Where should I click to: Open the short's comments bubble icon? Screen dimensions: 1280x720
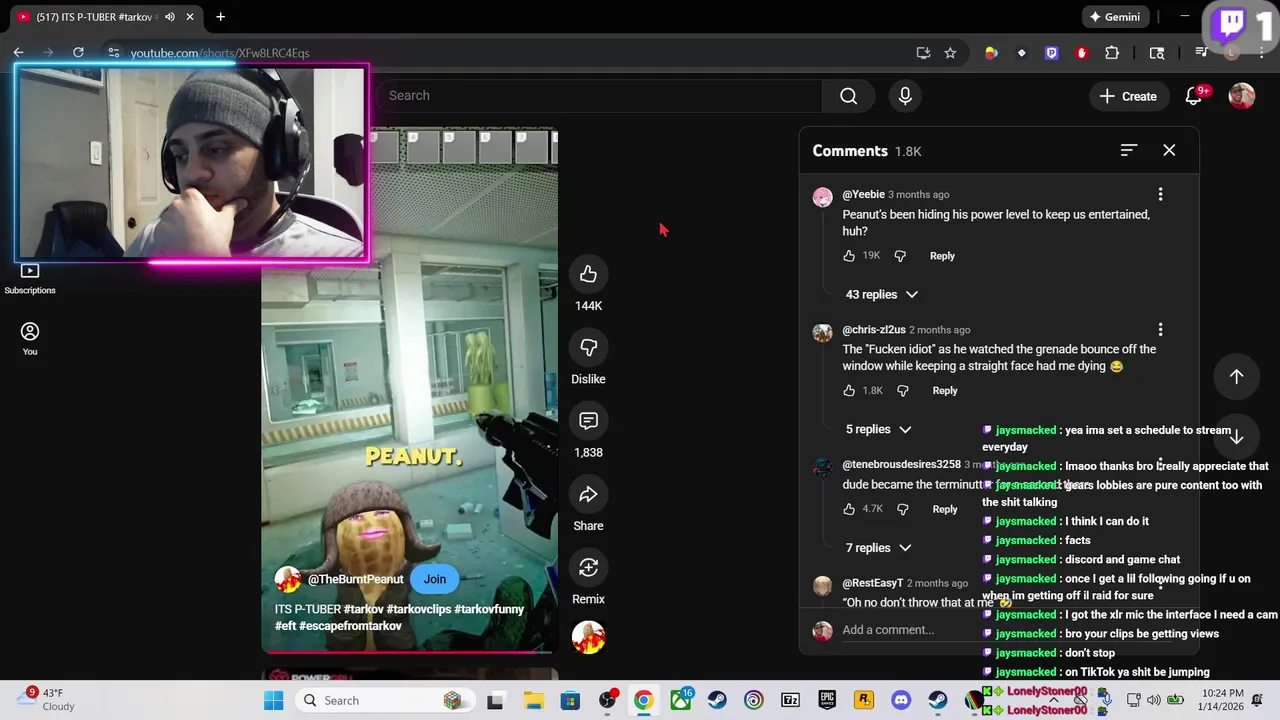(588, 421)
